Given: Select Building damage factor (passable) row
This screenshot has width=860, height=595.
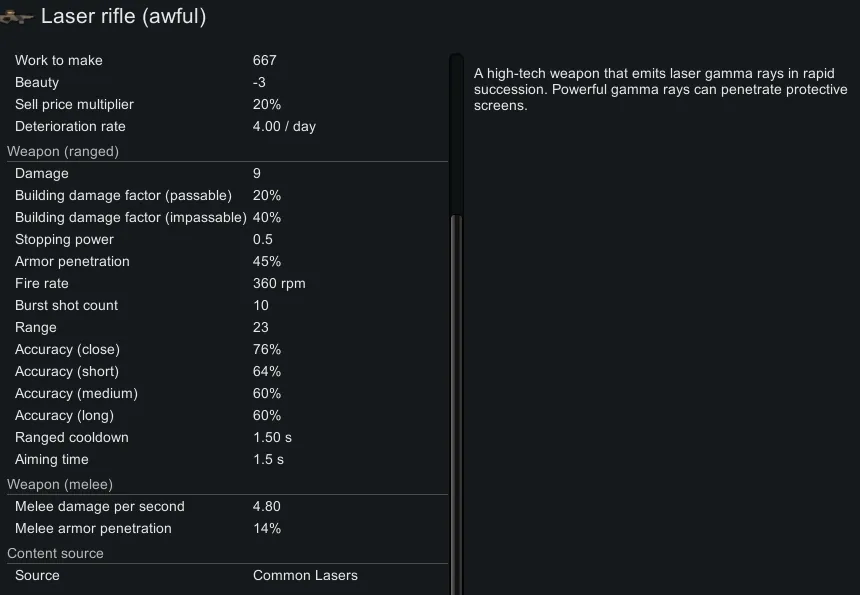Looking at the screenshot, I should tap(225, 196).
